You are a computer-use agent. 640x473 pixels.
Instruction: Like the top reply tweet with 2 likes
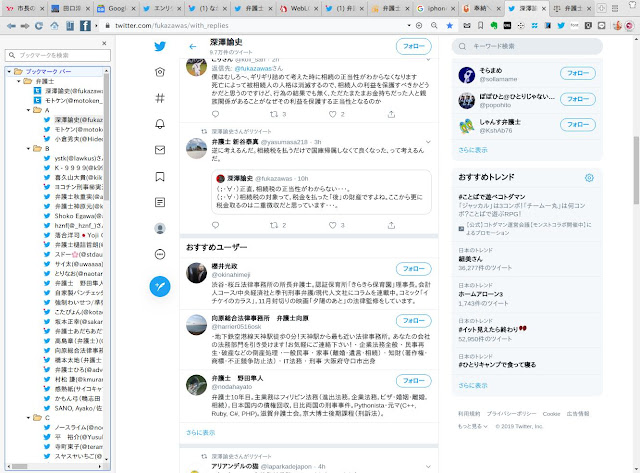pos(333,114)
